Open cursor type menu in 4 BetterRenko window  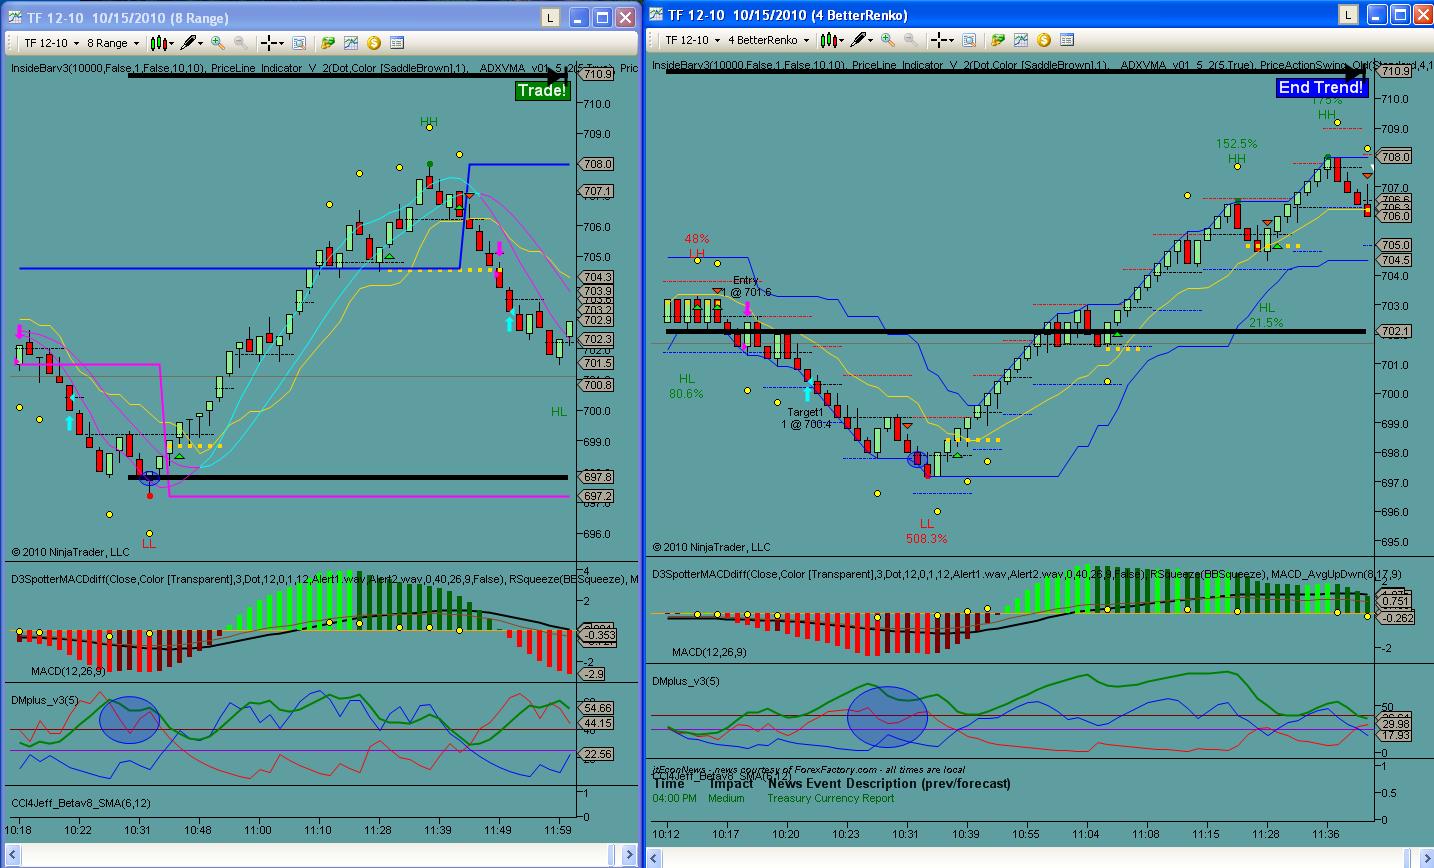[940, 40]
